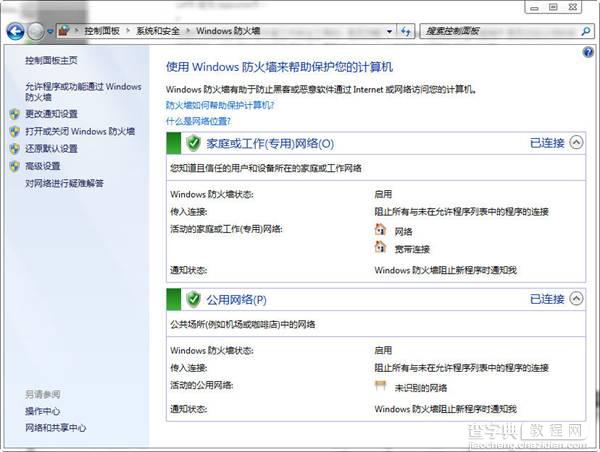Click the Control Panel icon in address bar

64,31
